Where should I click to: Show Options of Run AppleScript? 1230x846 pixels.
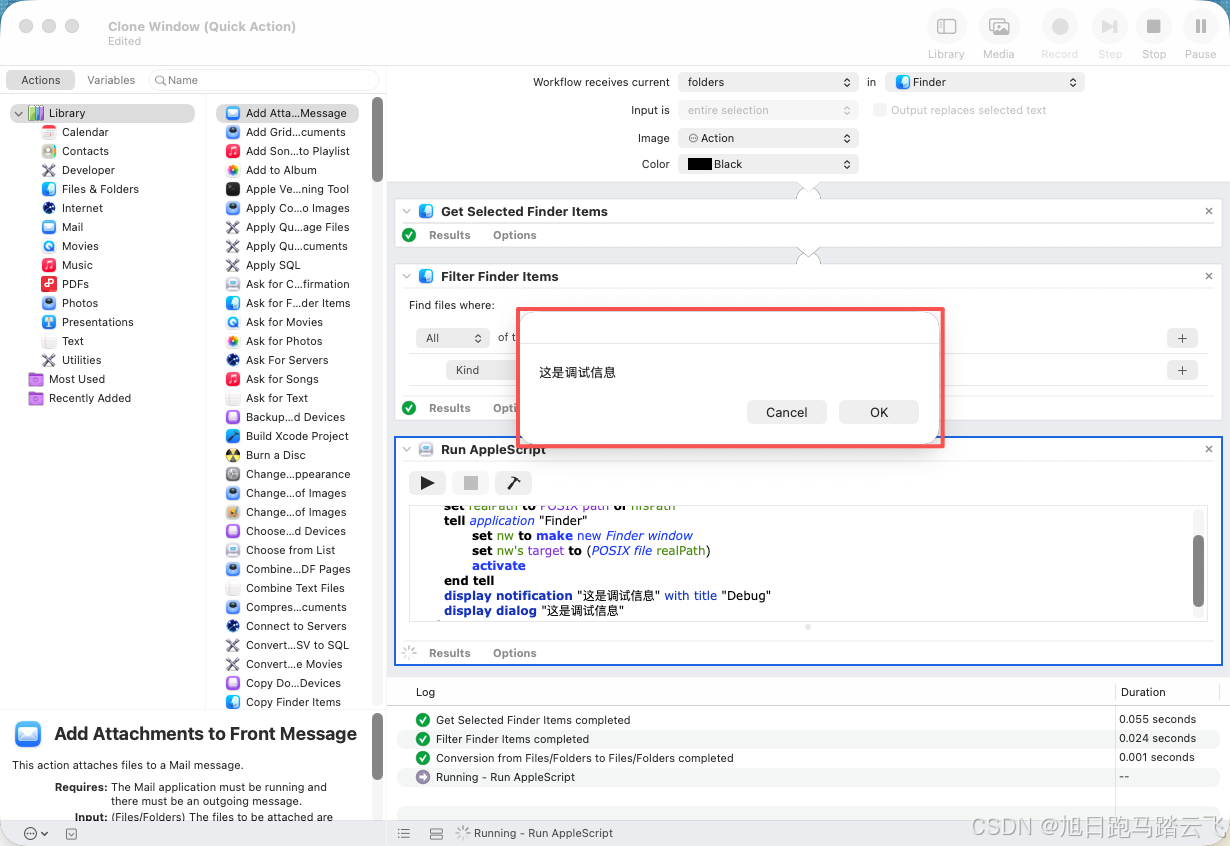coord(515,653)
